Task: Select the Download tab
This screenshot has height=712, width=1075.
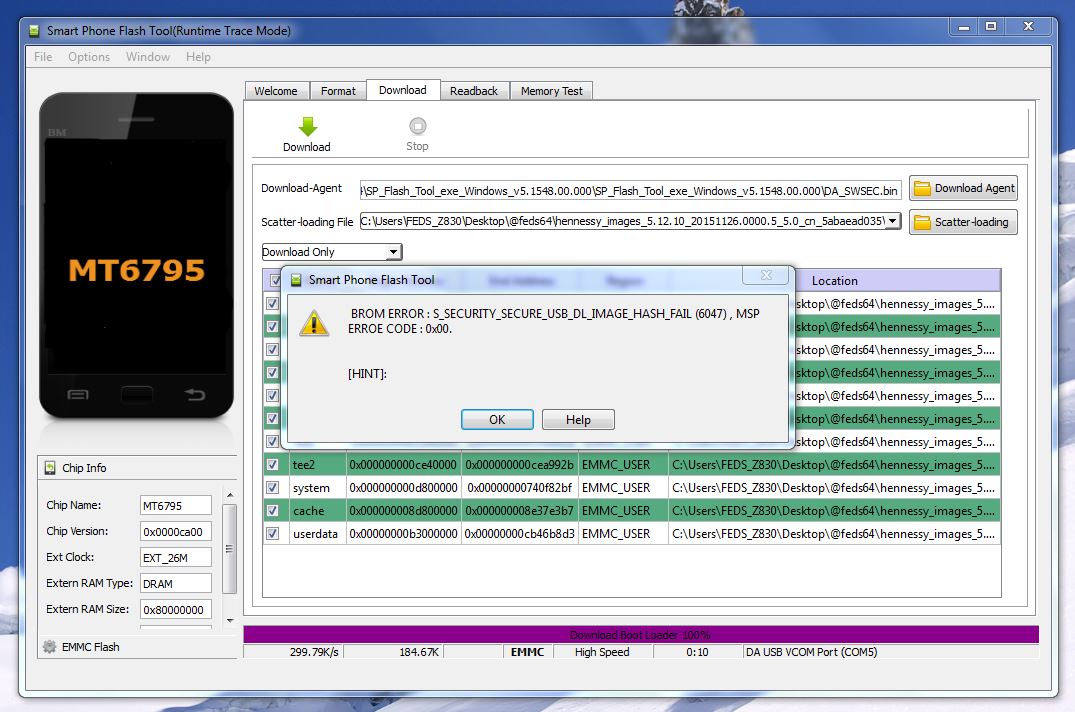Action: click(x=403, y=90)
